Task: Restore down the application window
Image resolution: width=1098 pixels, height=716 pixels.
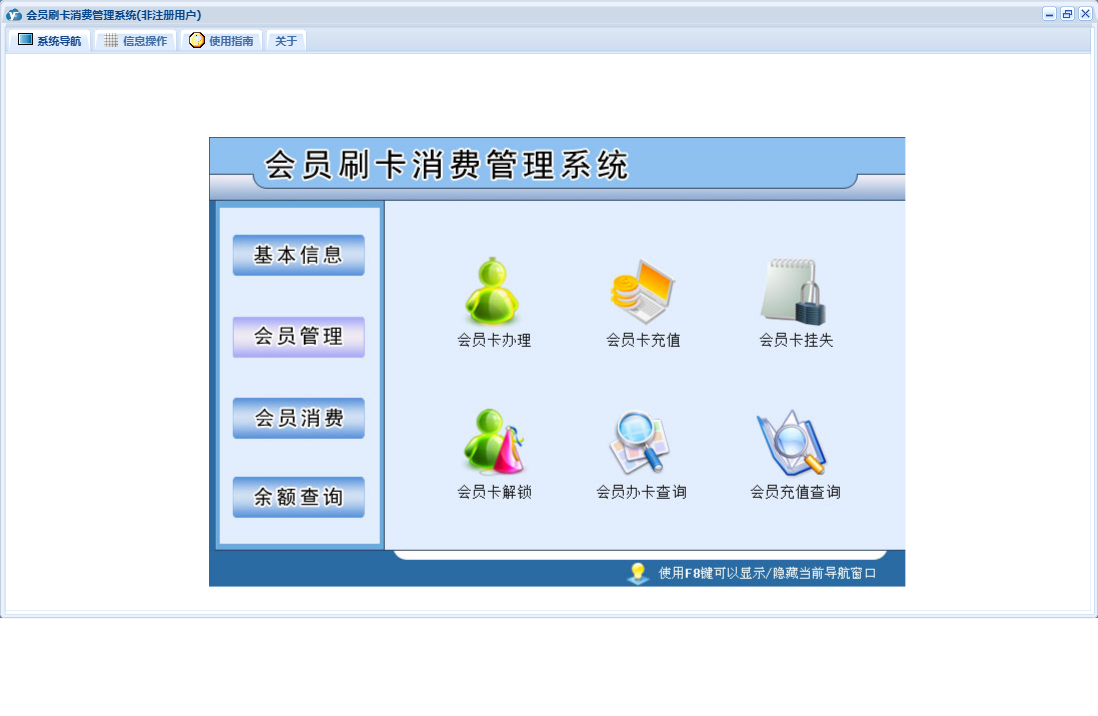Action: pyautogui.click(x=1067, y=14)
